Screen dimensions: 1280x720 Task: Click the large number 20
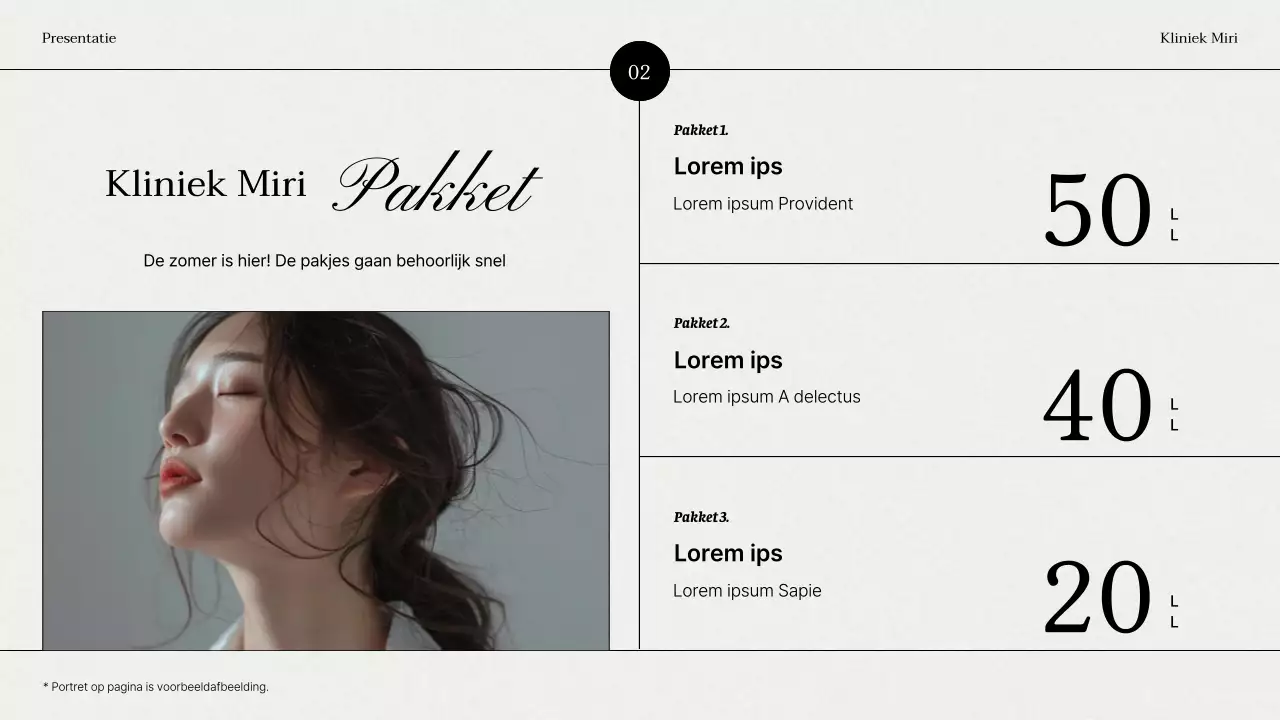point(1098,598)
